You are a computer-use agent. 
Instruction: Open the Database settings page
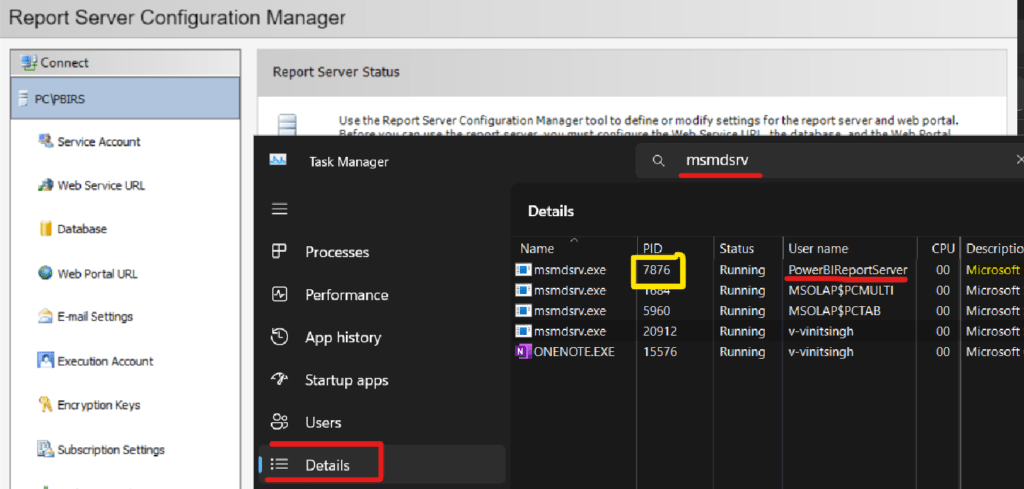82,229
